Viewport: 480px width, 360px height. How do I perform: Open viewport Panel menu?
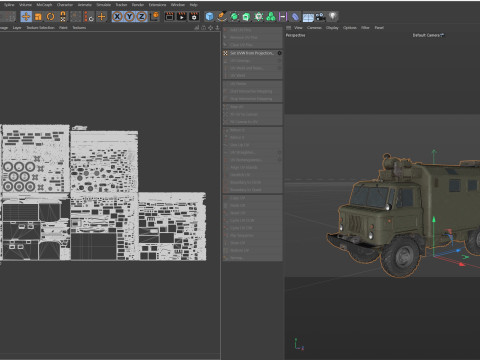tap(379, 28)
